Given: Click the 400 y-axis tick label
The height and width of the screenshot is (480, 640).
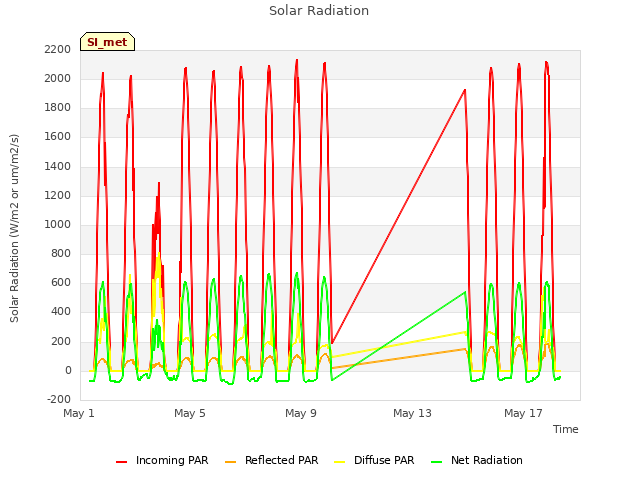Looking at the screenshot, I should coord(61,311).
